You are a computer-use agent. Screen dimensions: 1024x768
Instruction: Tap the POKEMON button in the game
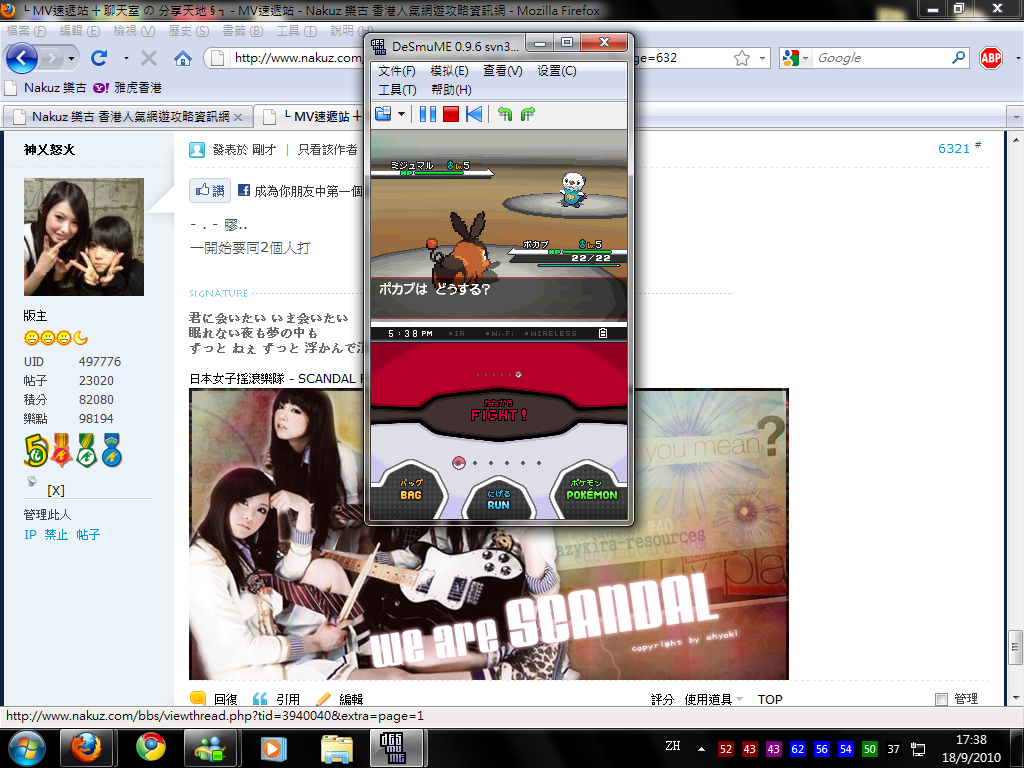coord(591,492)
